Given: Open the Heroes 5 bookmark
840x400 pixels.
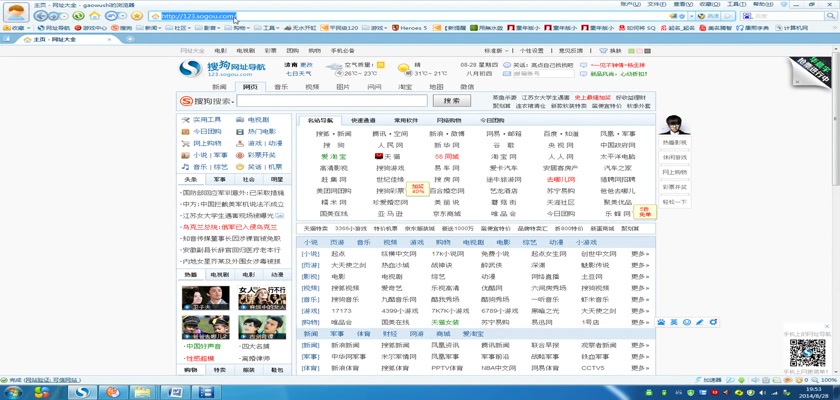Looking at the screenshot, I should (x=409, y=28).
